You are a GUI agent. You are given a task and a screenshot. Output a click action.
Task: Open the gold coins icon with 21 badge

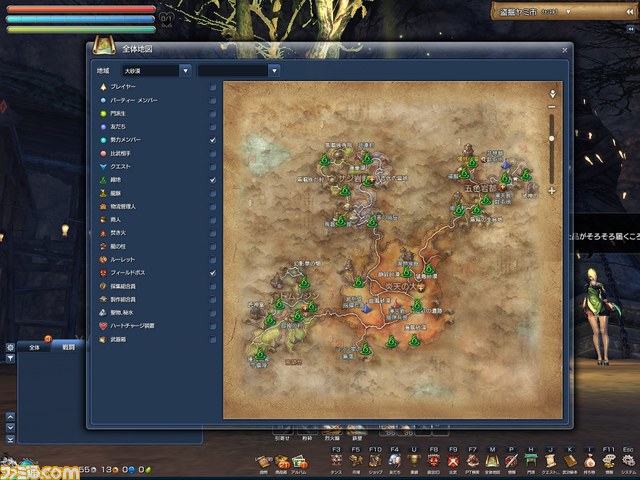click(282, 462)
